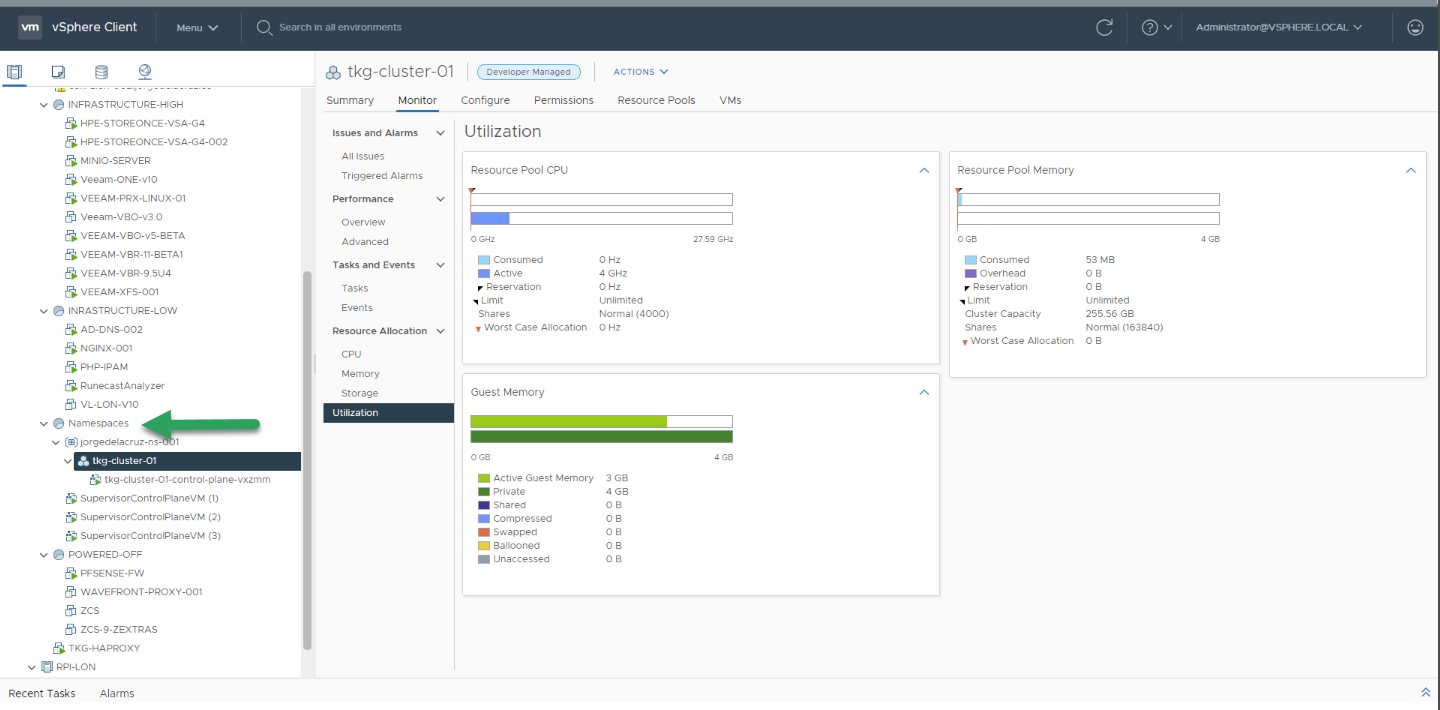Click the Private guest memory bar

[602, 436]
